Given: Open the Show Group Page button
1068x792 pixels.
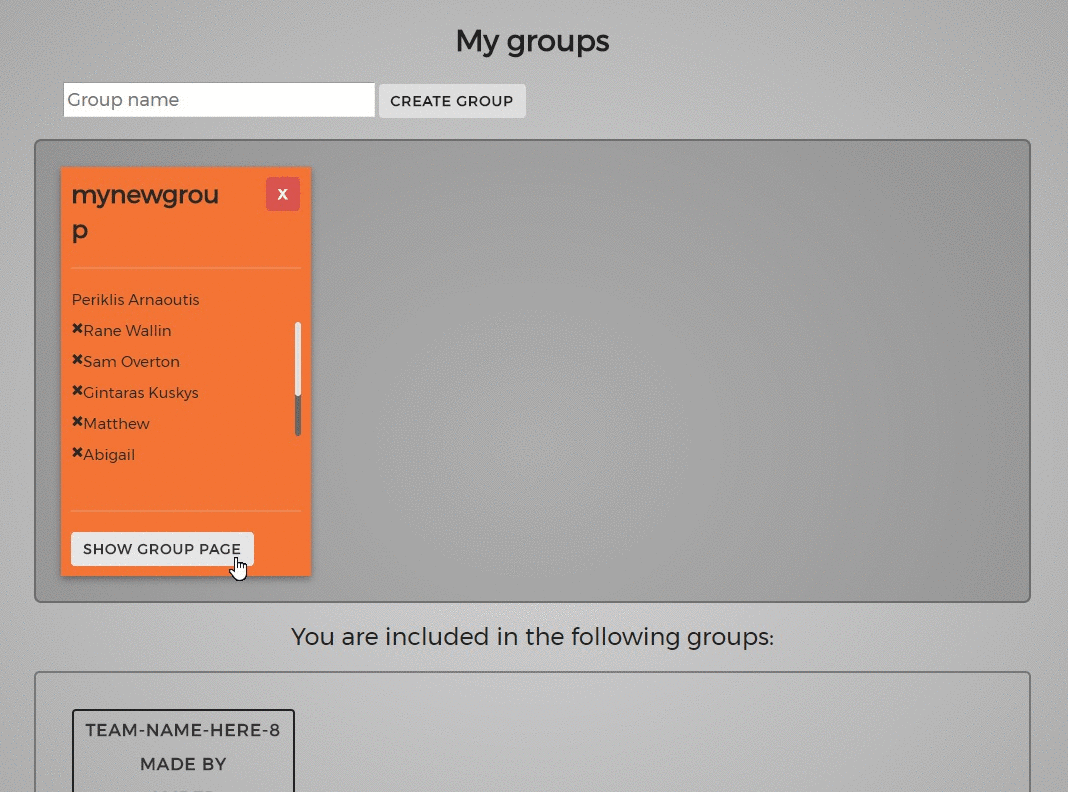Looking at the screenshot, I should point(162,549).
